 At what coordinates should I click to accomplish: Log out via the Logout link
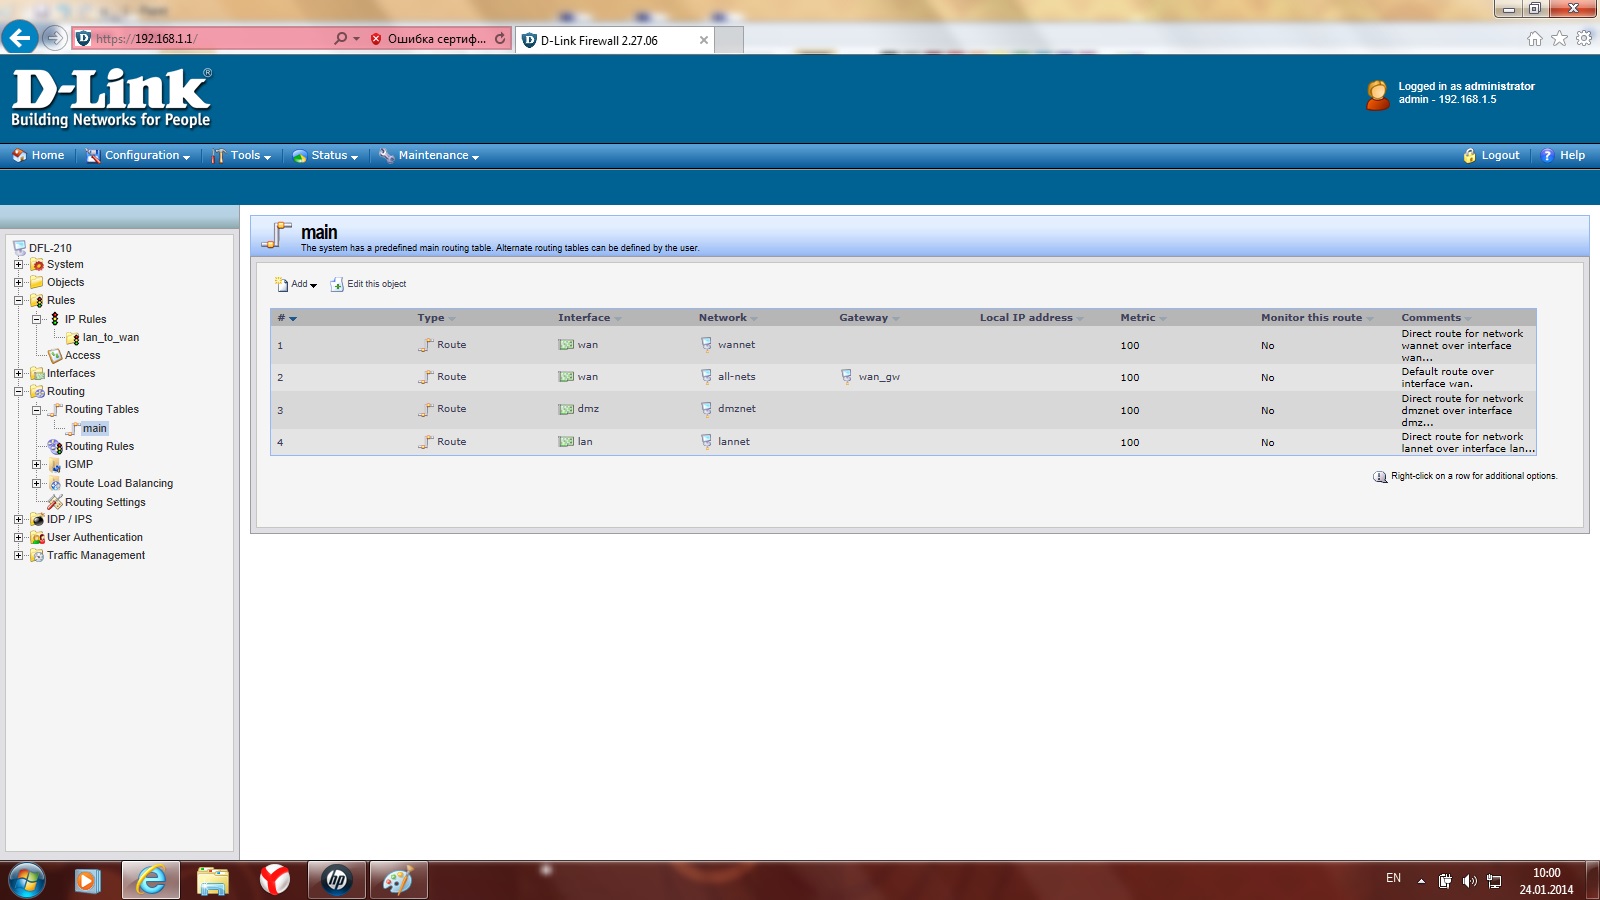(1491, 155)
